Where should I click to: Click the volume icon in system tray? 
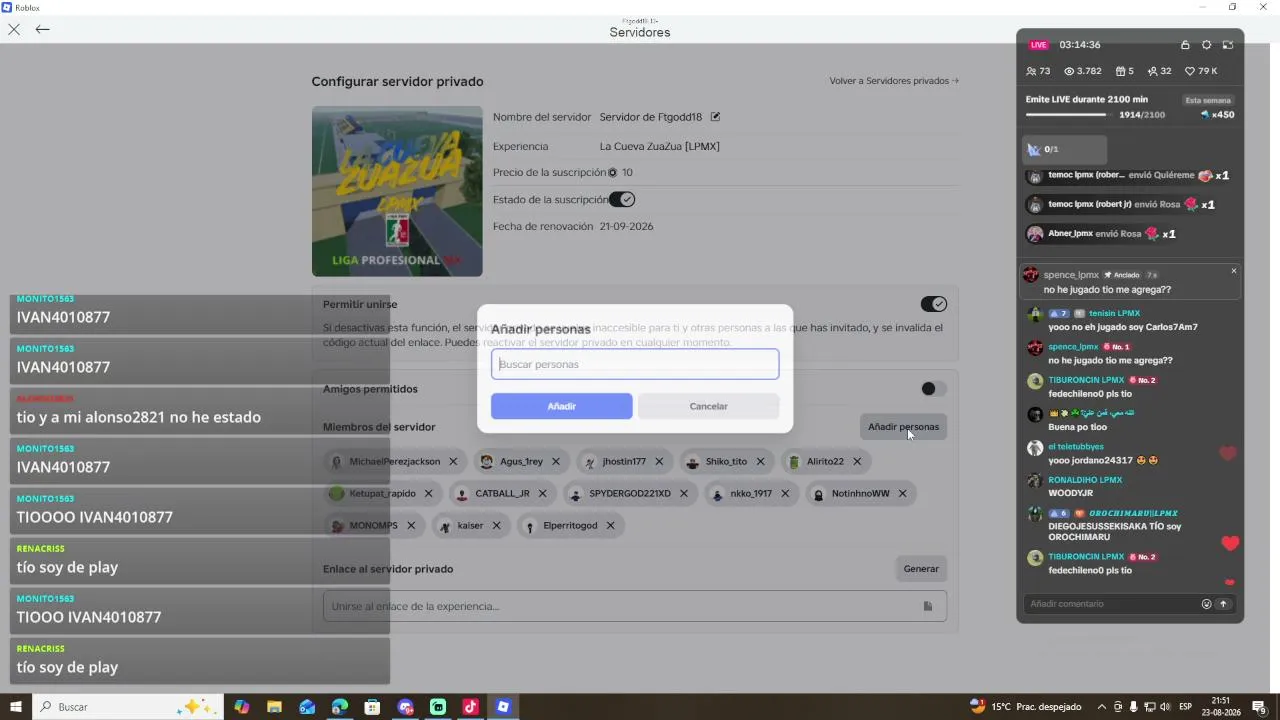coord(1165,707)
